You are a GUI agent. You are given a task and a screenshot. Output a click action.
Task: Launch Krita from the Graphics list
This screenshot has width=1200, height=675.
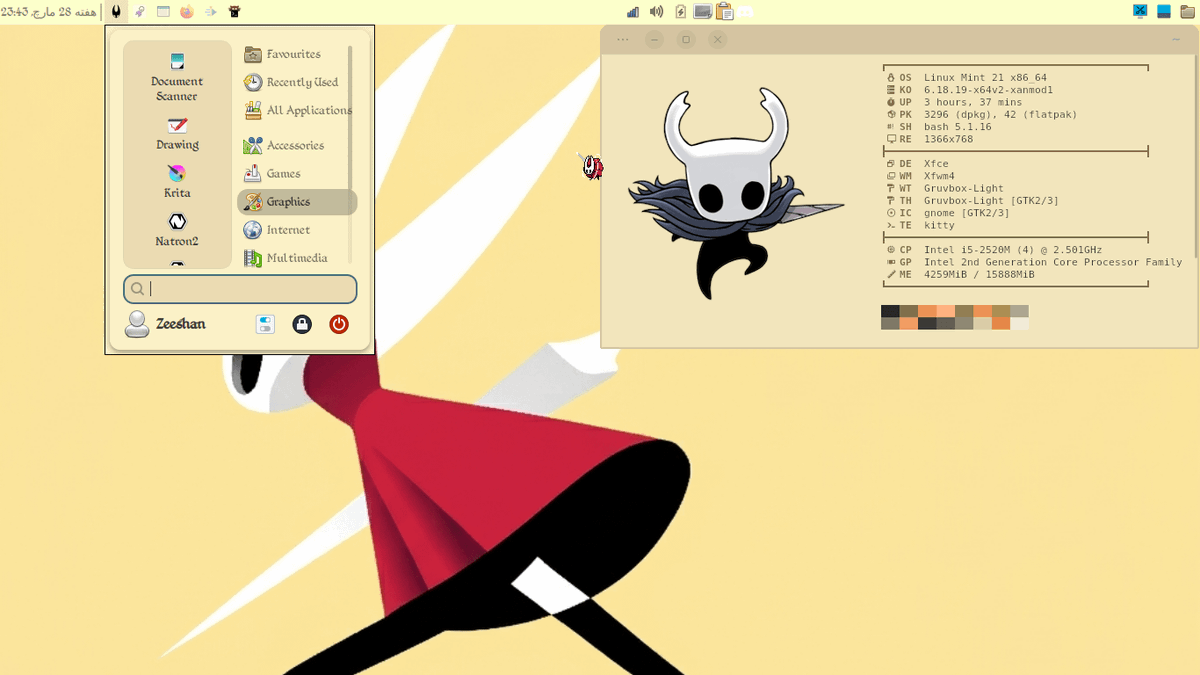tap(177, 182)
